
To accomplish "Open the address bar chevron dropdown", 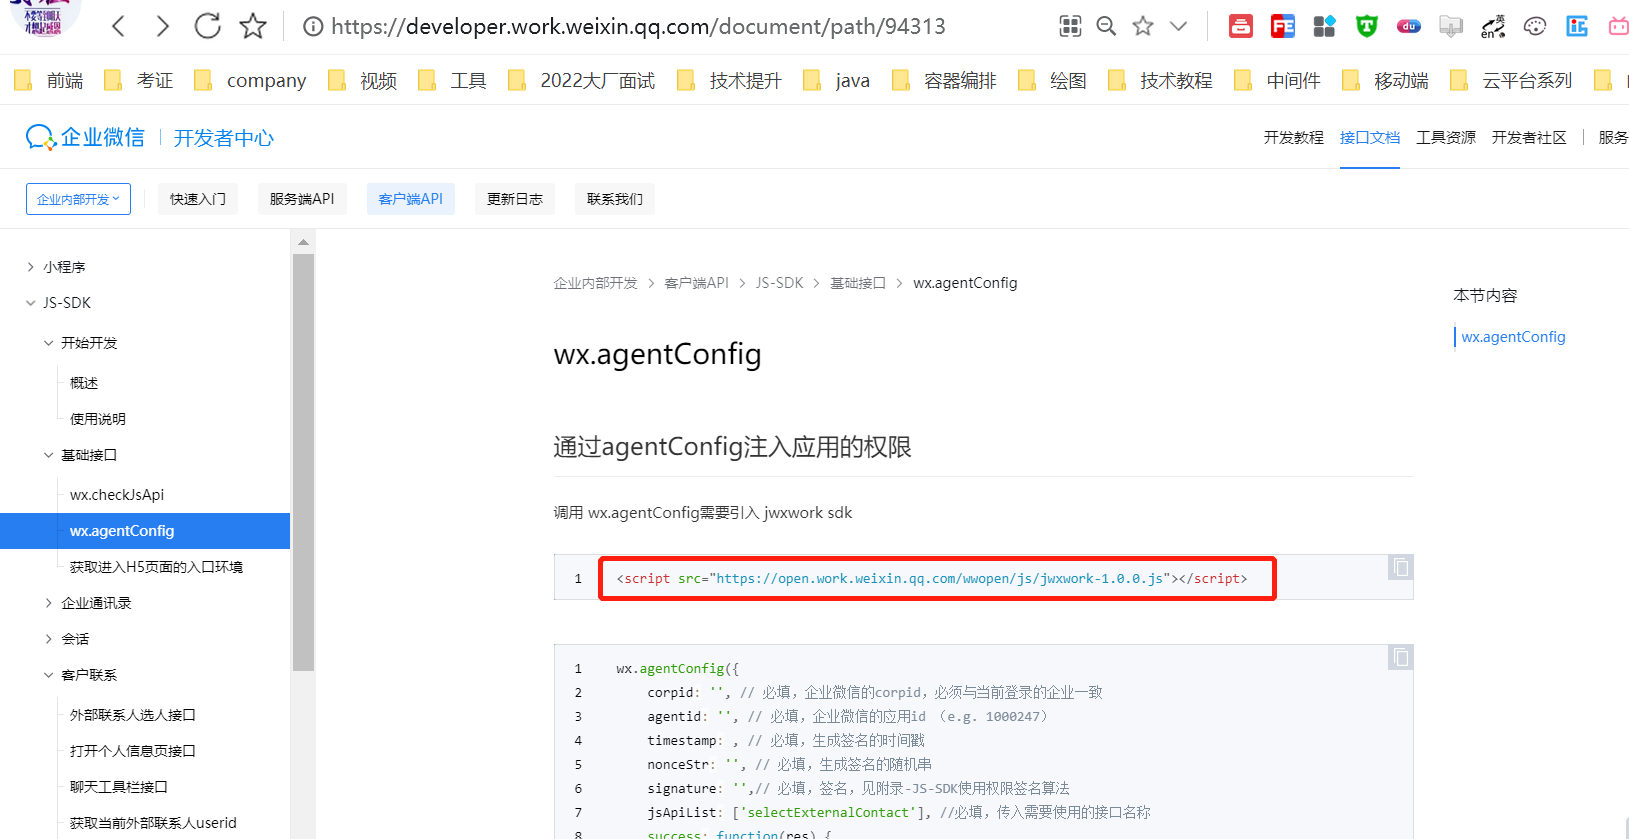I will 1179,27.
